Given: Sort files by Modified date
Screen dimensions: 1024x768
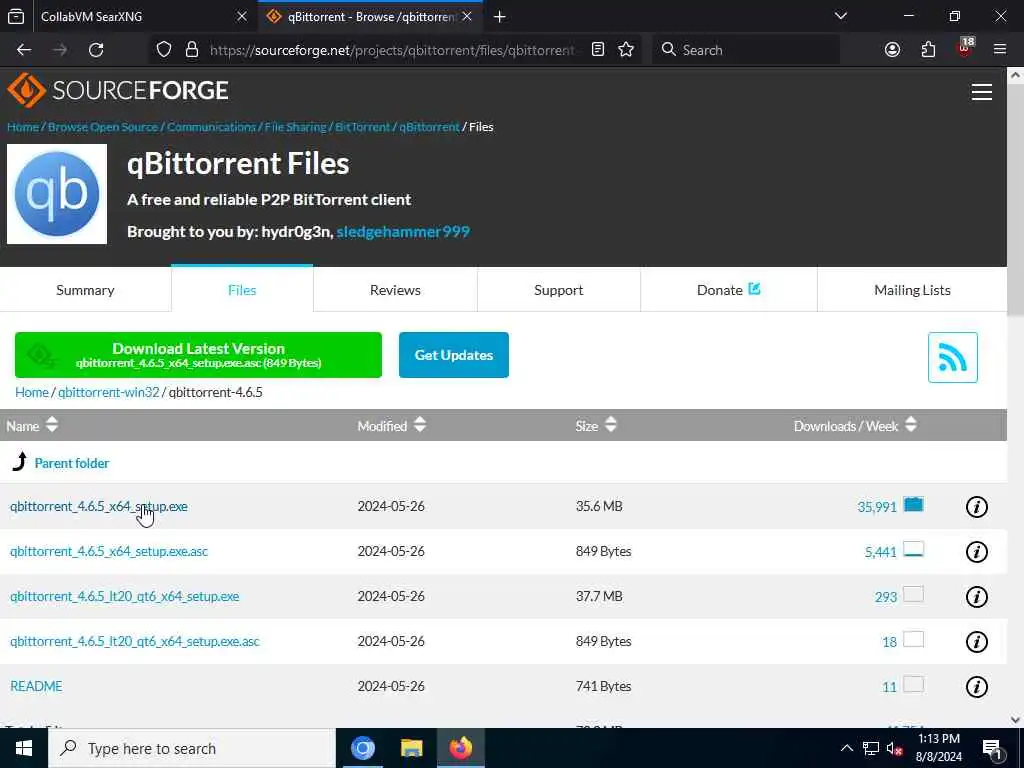Looking at the screenshot, I should coord(392,426).
